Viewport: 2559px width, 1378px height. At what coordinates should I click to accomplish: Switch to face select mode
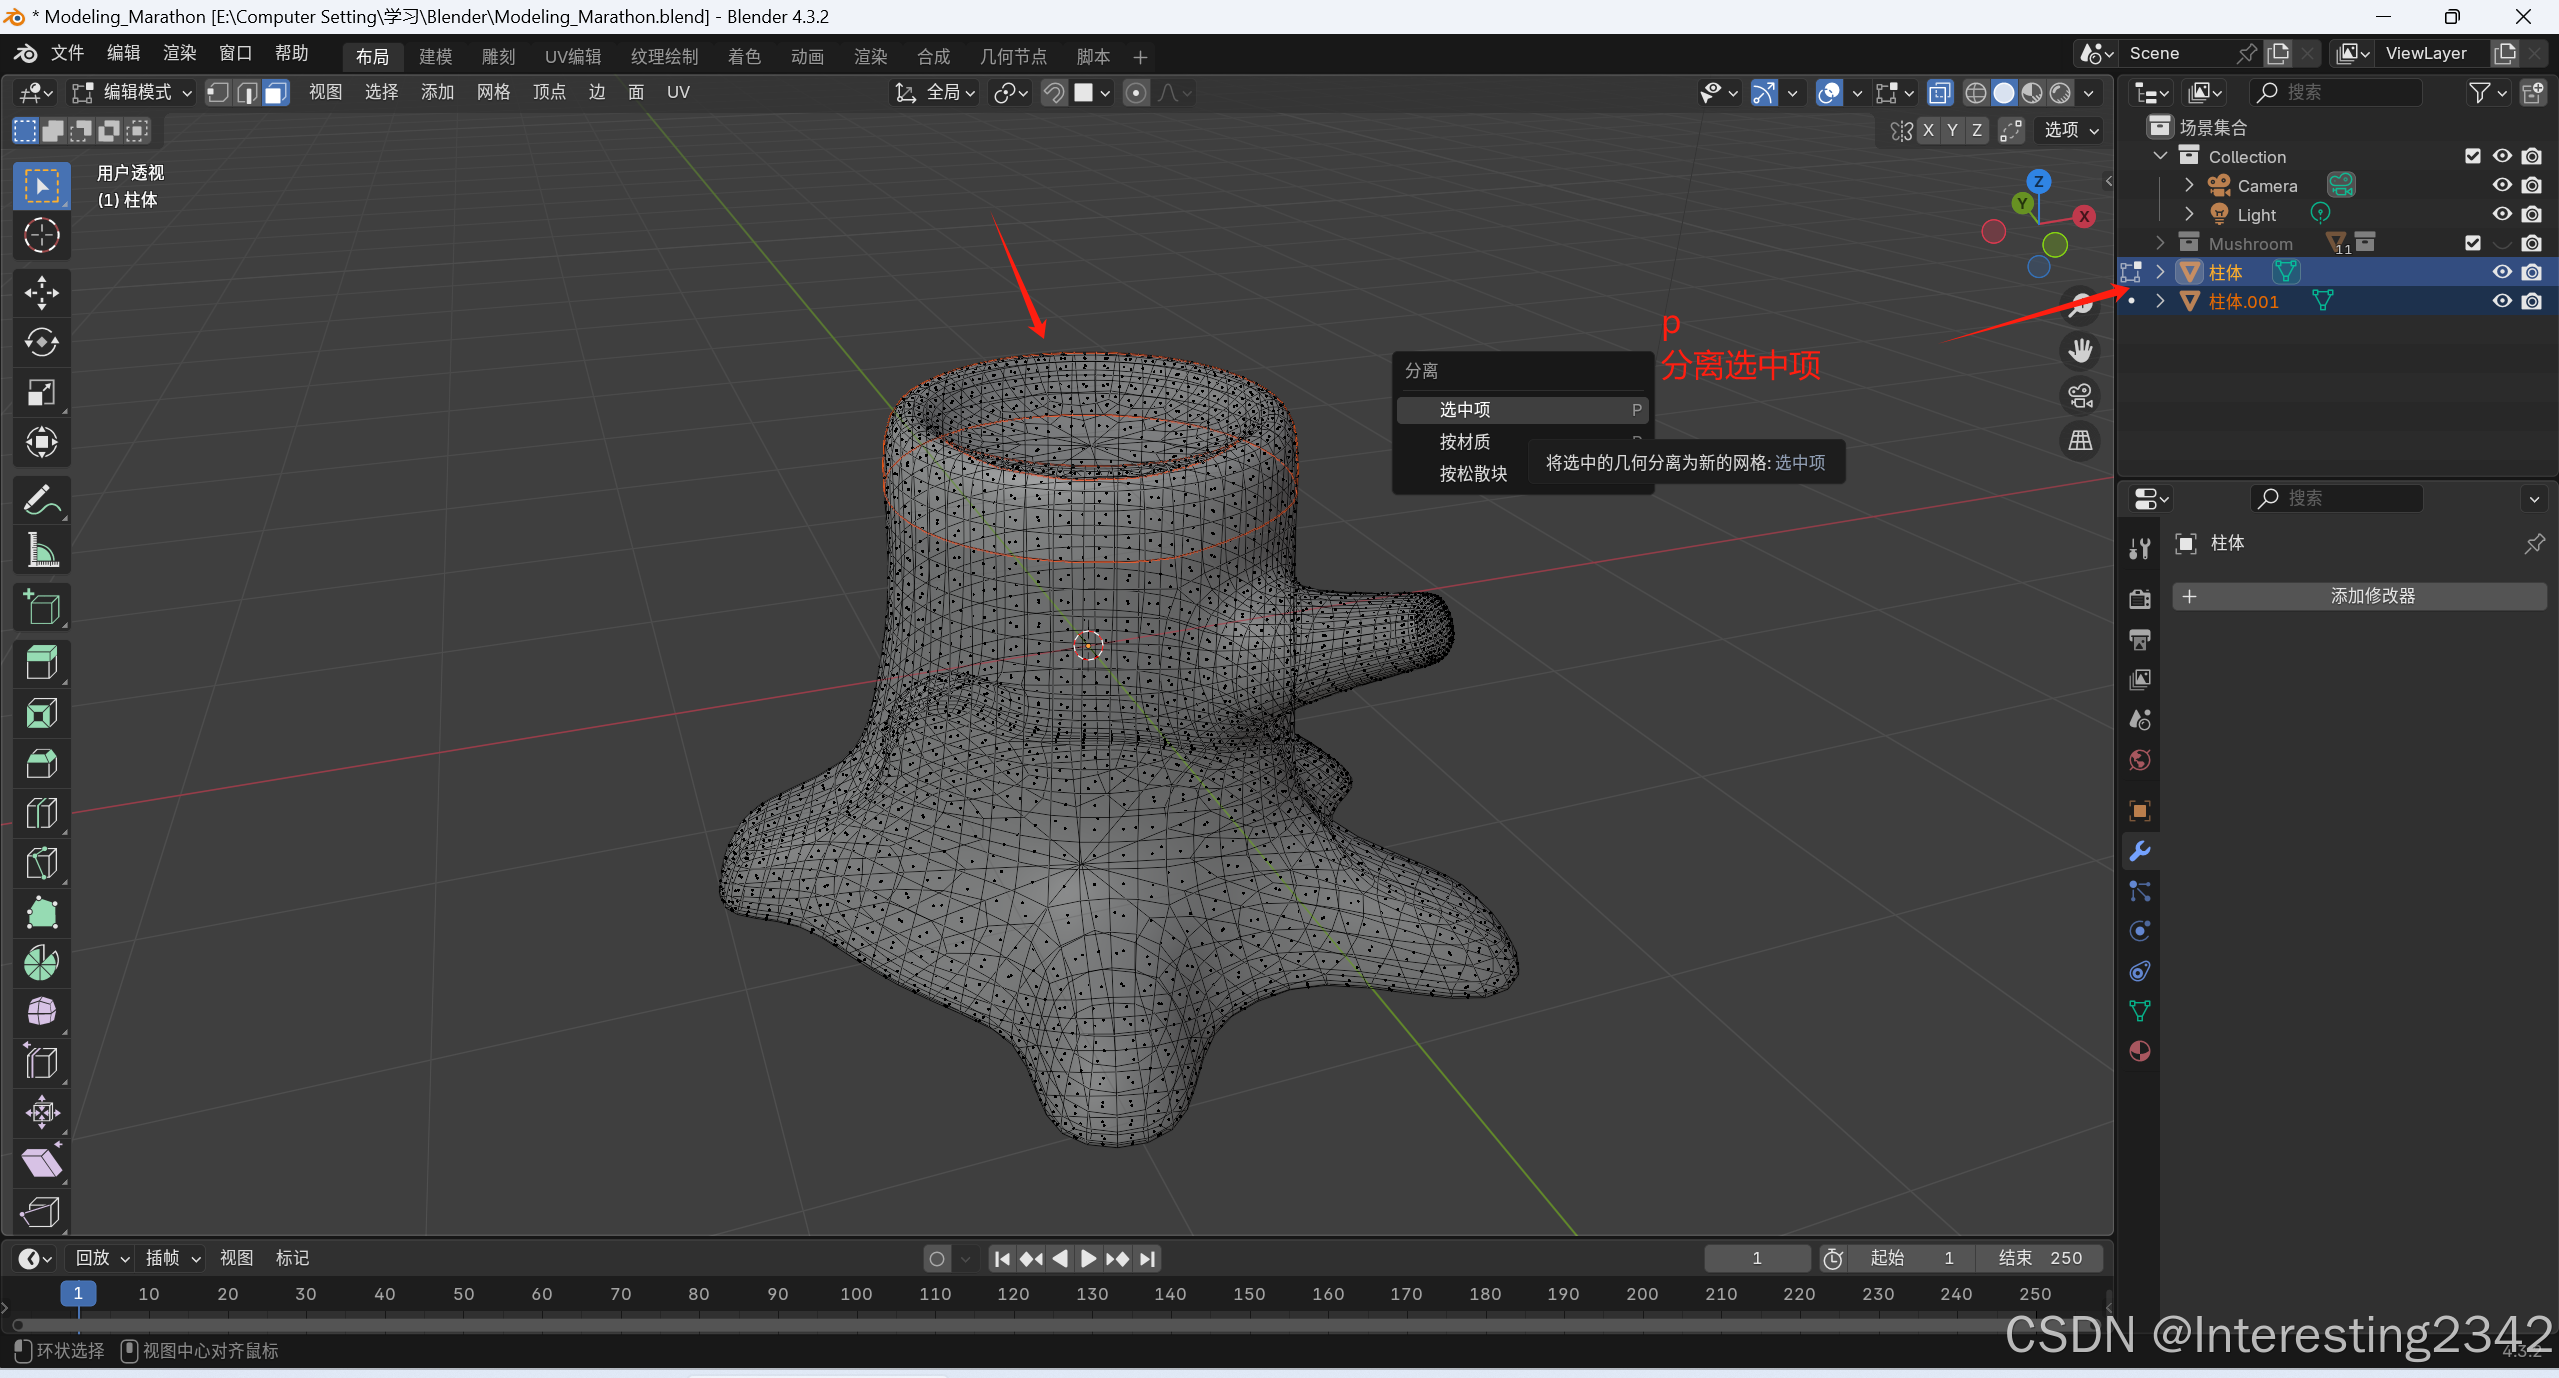pos(276,93)
